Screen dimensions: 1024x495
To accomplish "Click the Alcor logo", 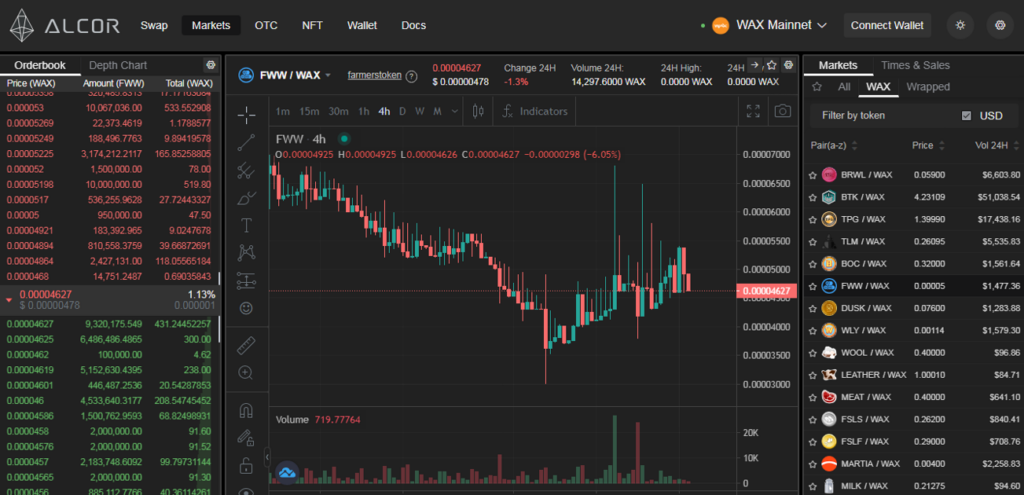I will 65,25.
